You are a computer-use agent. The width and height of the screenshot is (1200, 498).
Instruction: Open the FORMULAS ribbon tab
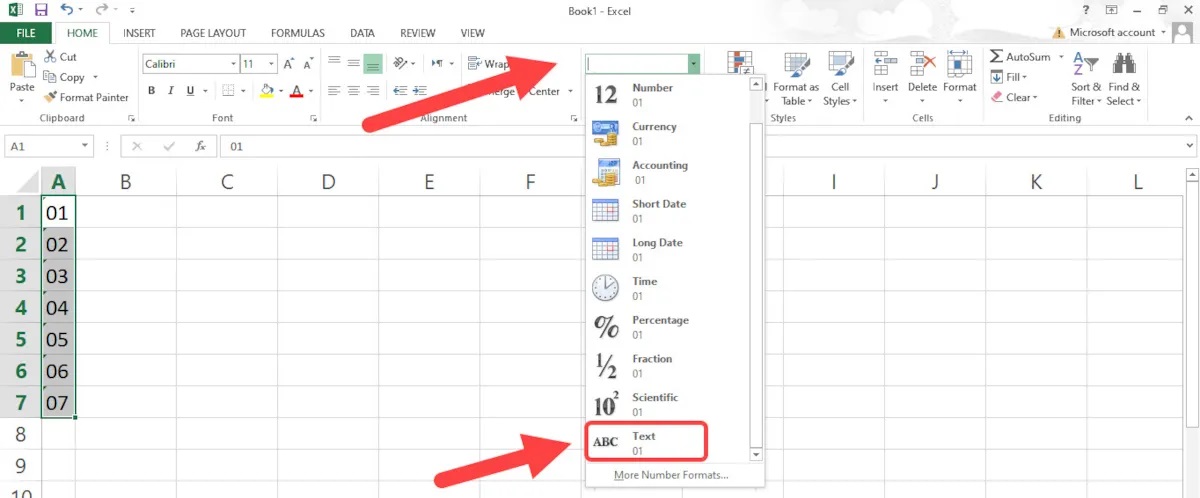coord(297,33)
